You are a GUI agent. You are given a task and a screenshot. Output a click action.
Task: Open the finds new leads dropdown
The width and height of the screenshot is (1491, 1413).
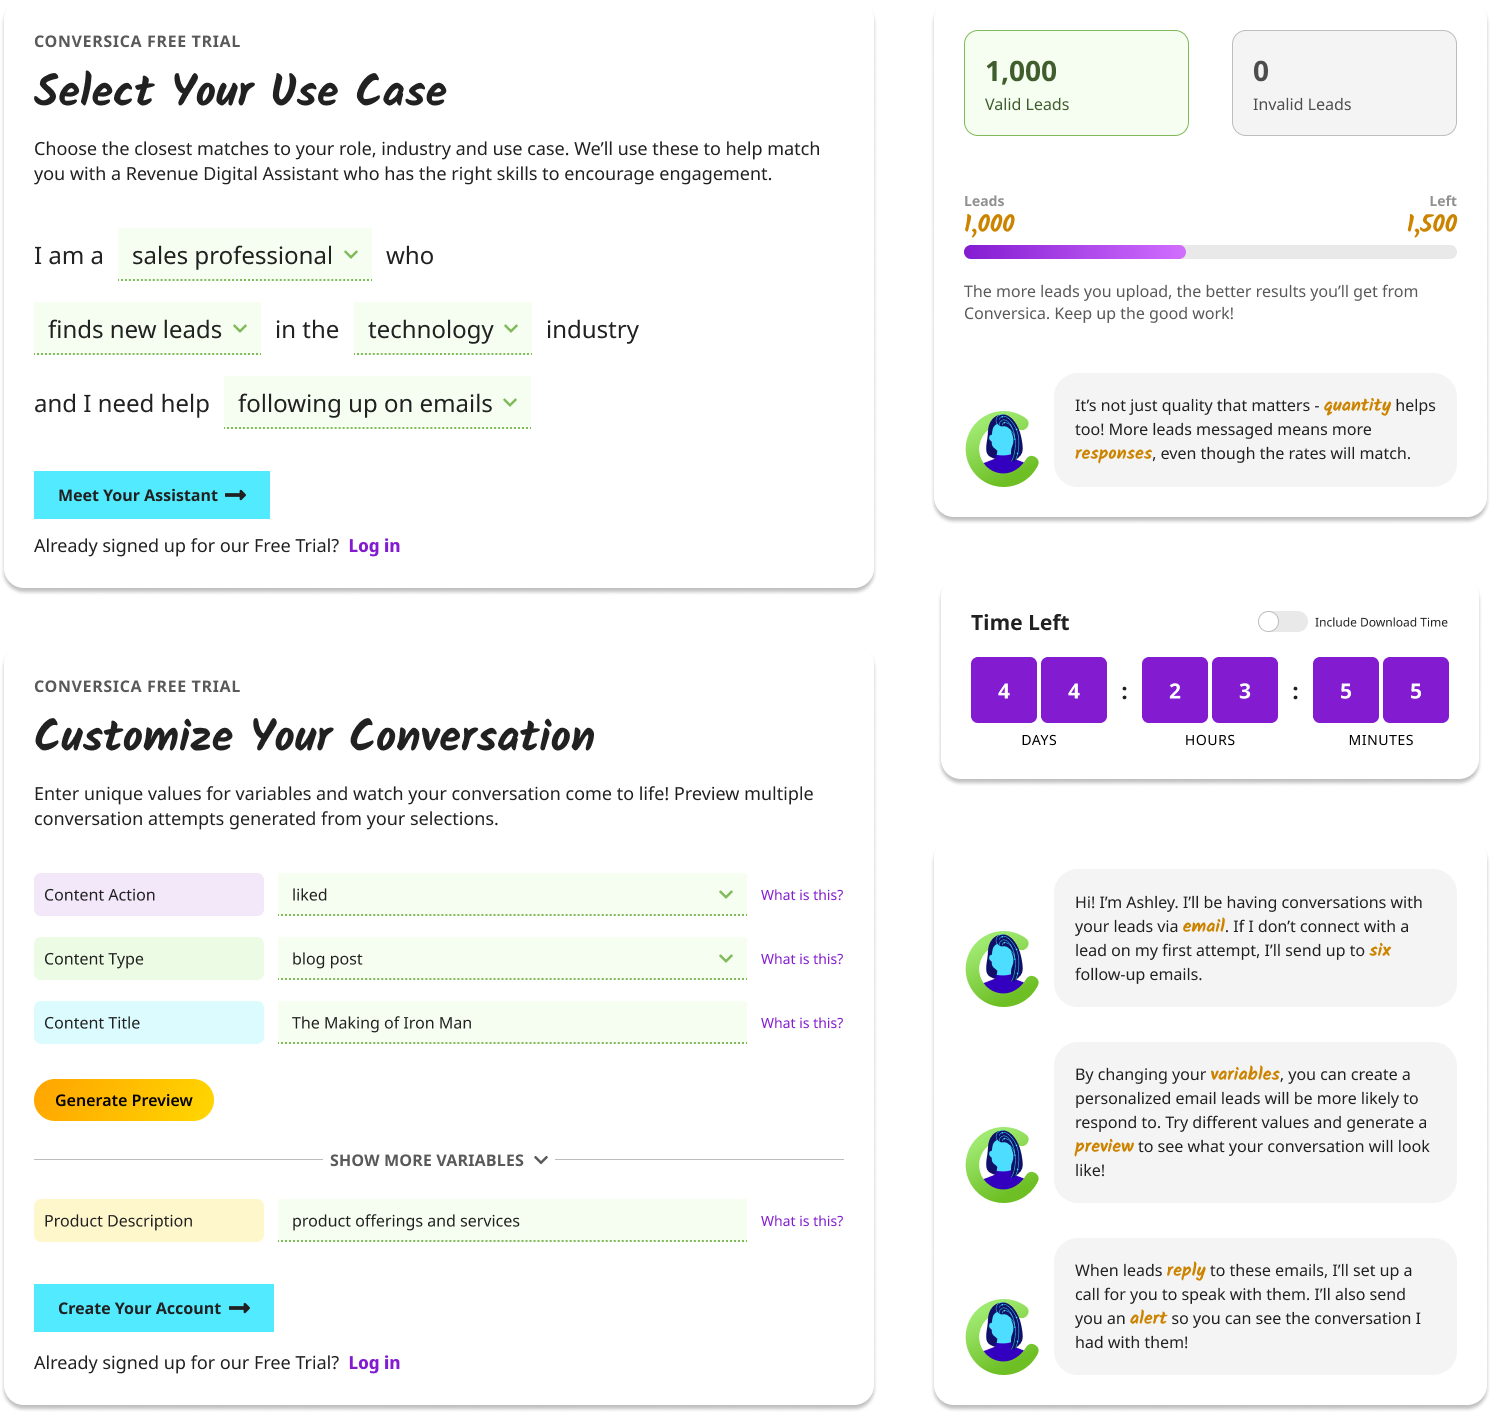coord(147,329)
